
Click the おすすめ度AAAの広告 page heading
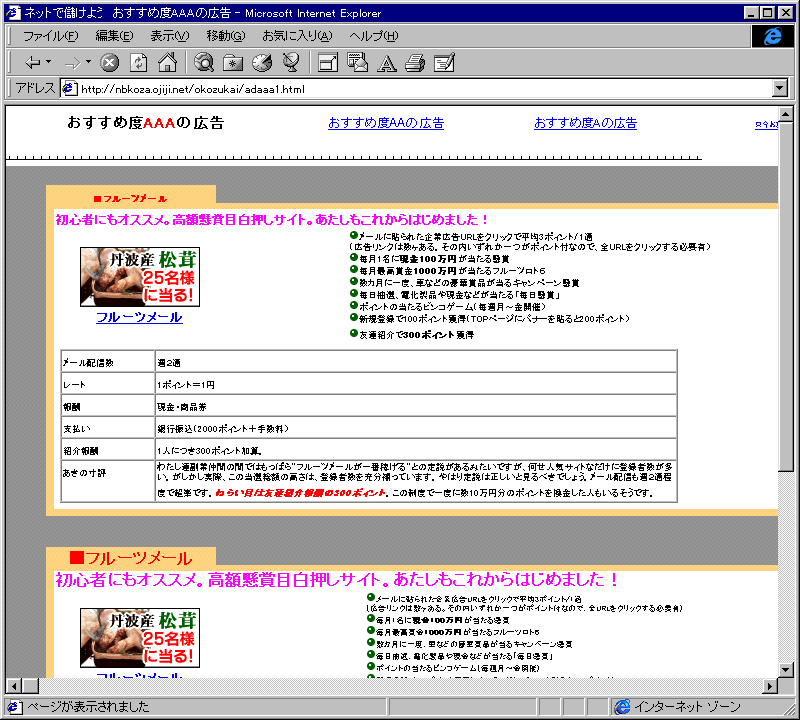pyautogui.click(x=145, y=123)
